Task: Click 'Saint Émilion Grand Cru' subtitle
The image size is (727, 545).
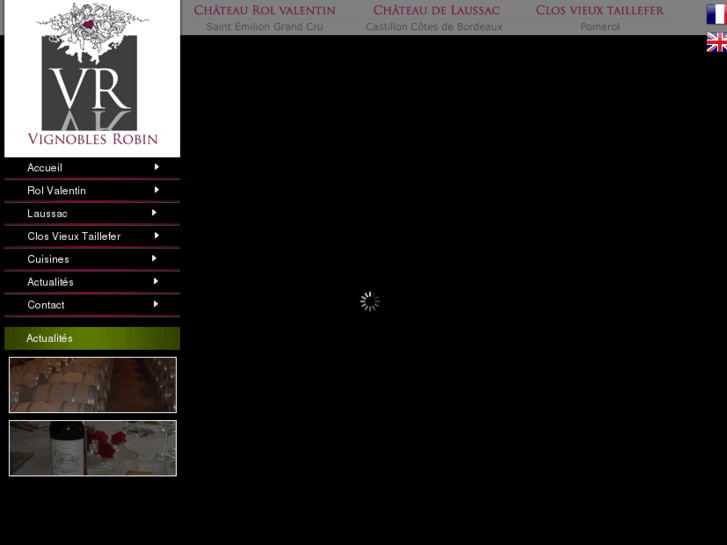Action: pyautogui.click(x=265, y=26)
